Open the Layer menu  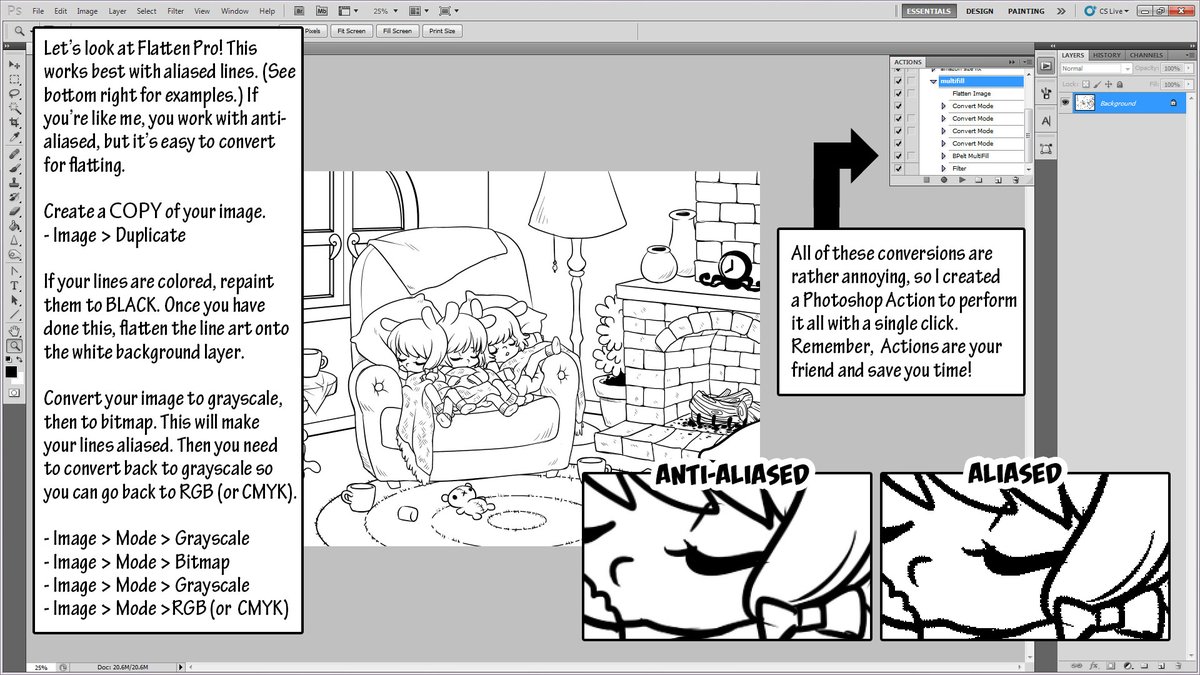point(117,11)
